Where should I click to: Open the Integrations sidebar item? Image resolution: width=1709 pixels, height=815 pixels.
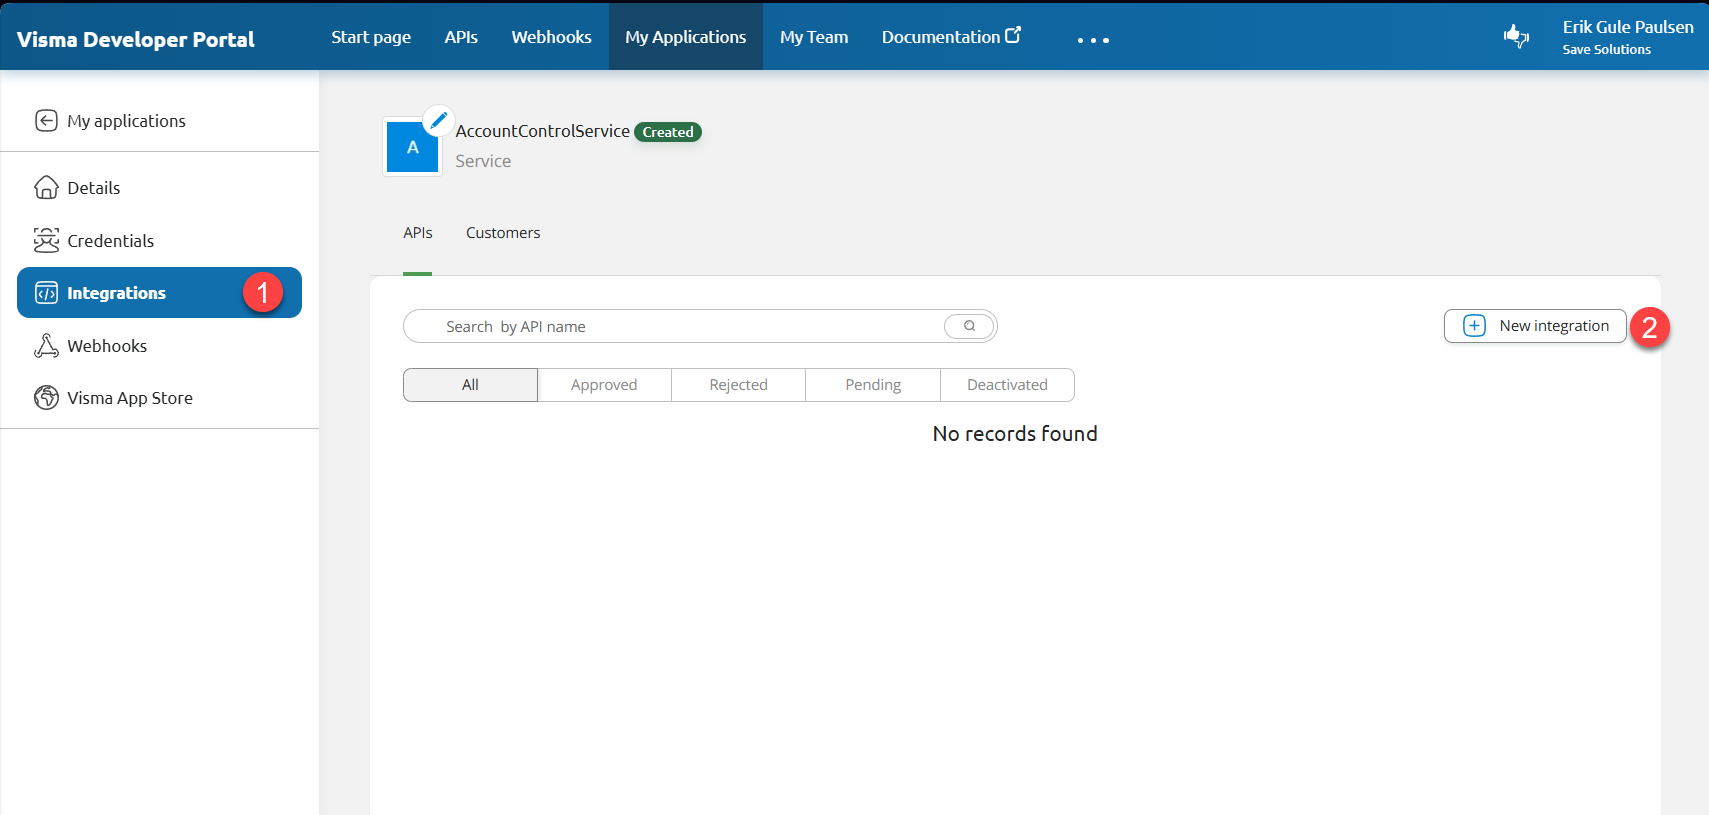(117, 293)
